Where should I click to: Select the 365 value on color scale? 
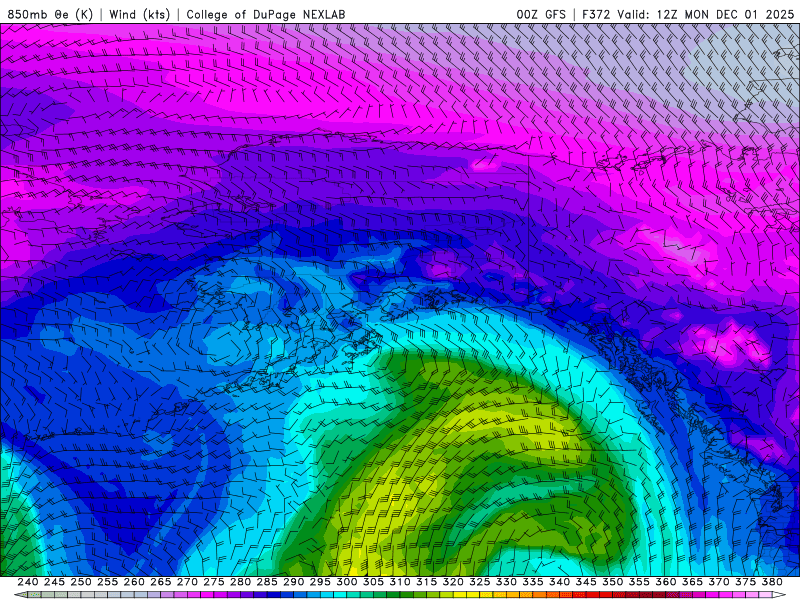[x=692, y=582]
